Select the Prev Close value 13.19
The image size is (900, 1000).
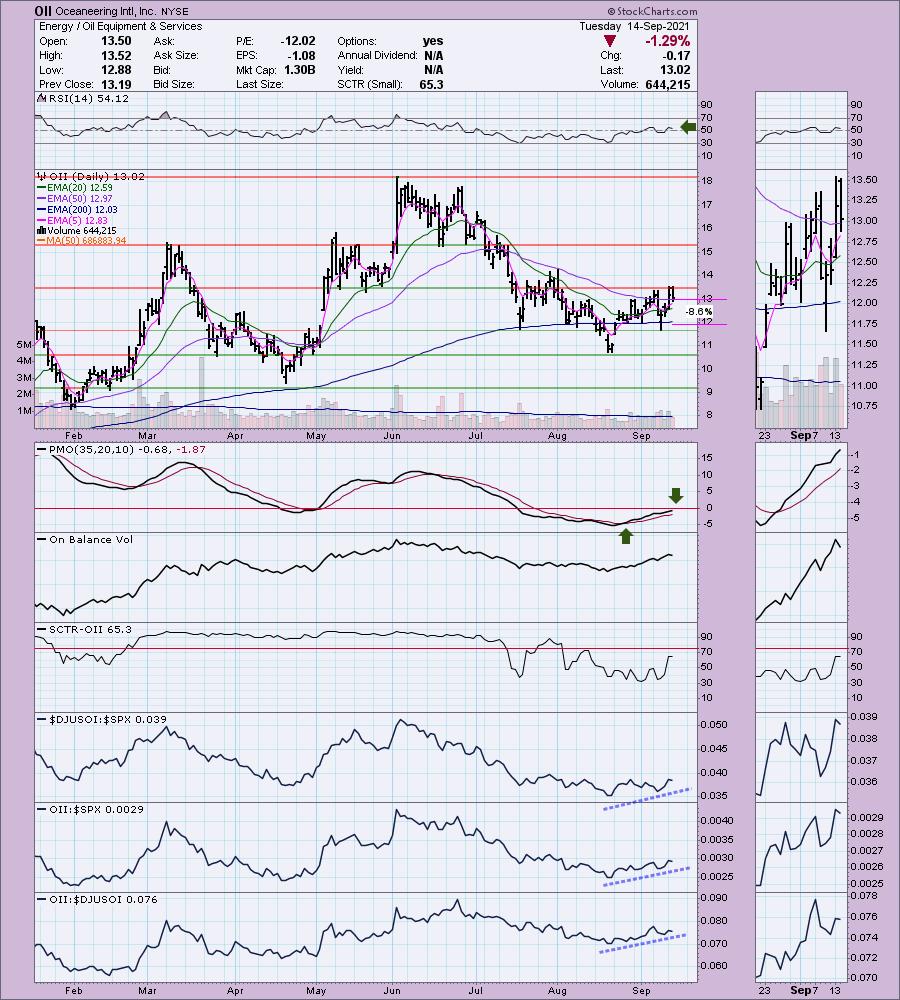(116, 84)
